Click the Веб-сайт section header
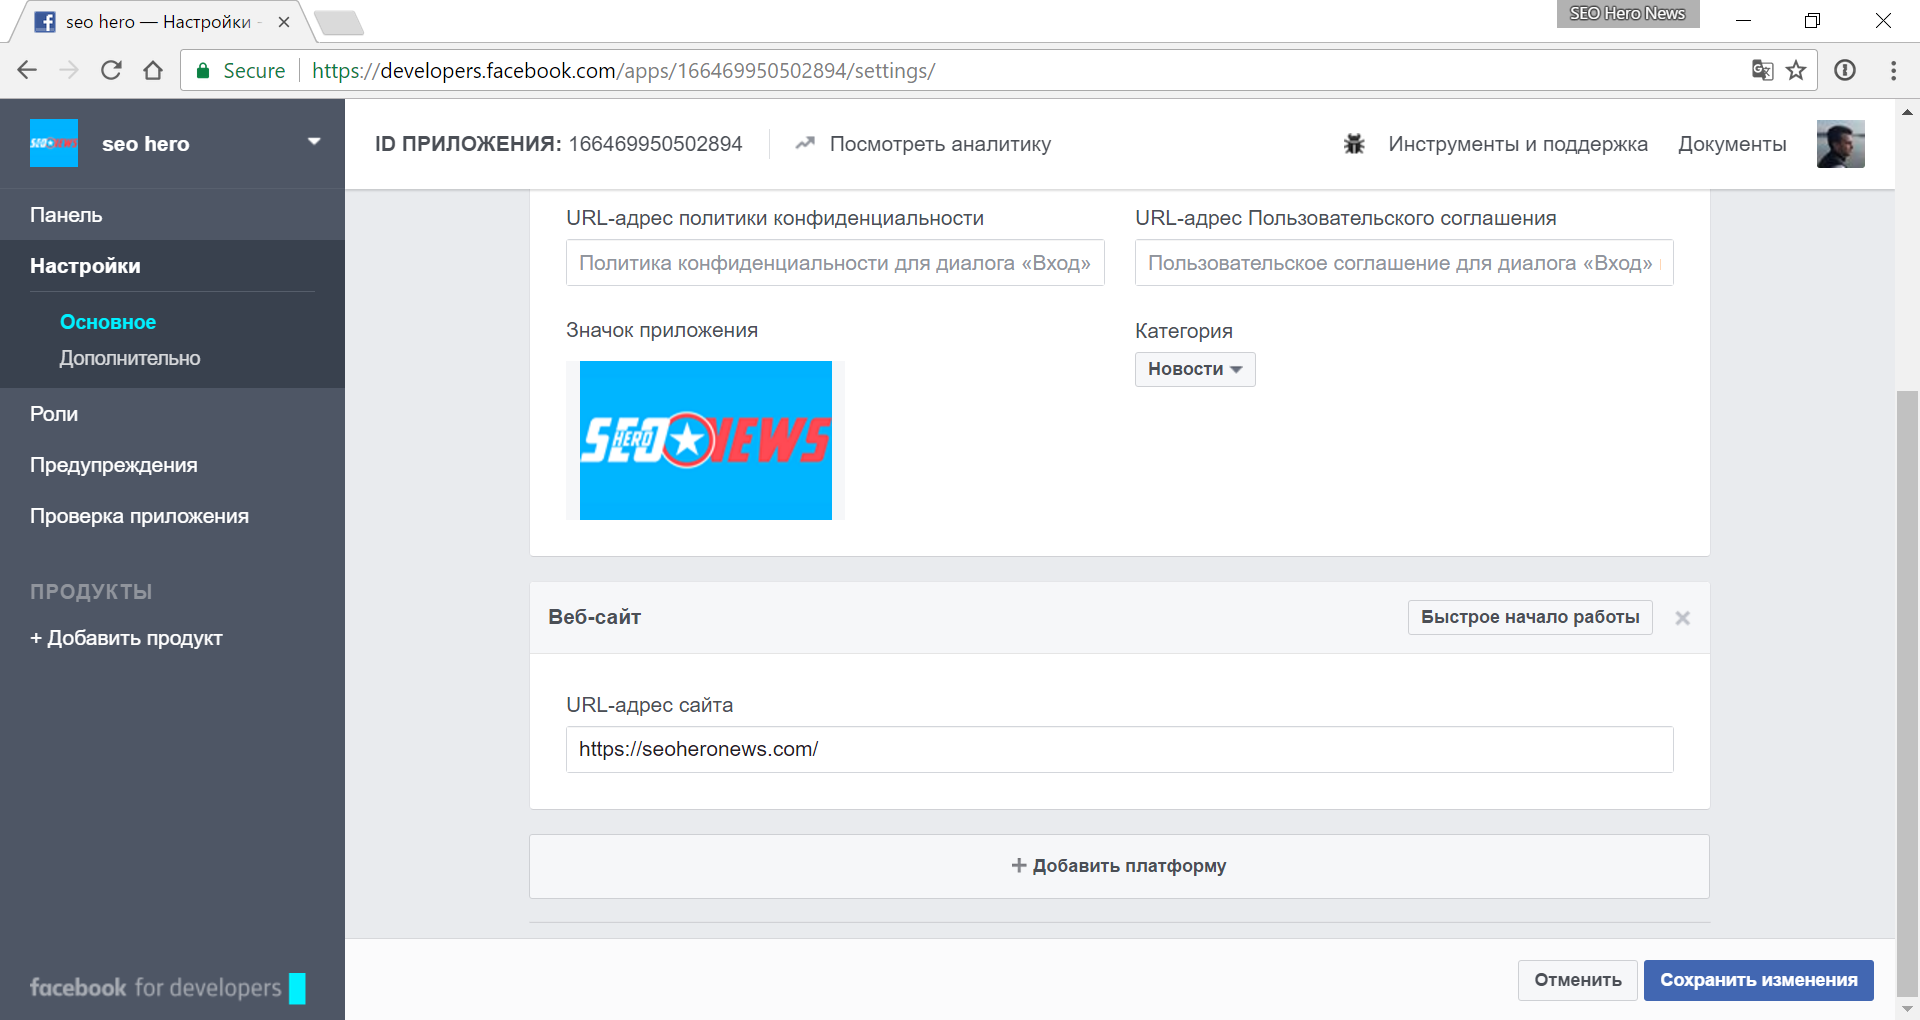This screenshot has width=1920, height=1020. pyautogui.click(x=594, y=617)
